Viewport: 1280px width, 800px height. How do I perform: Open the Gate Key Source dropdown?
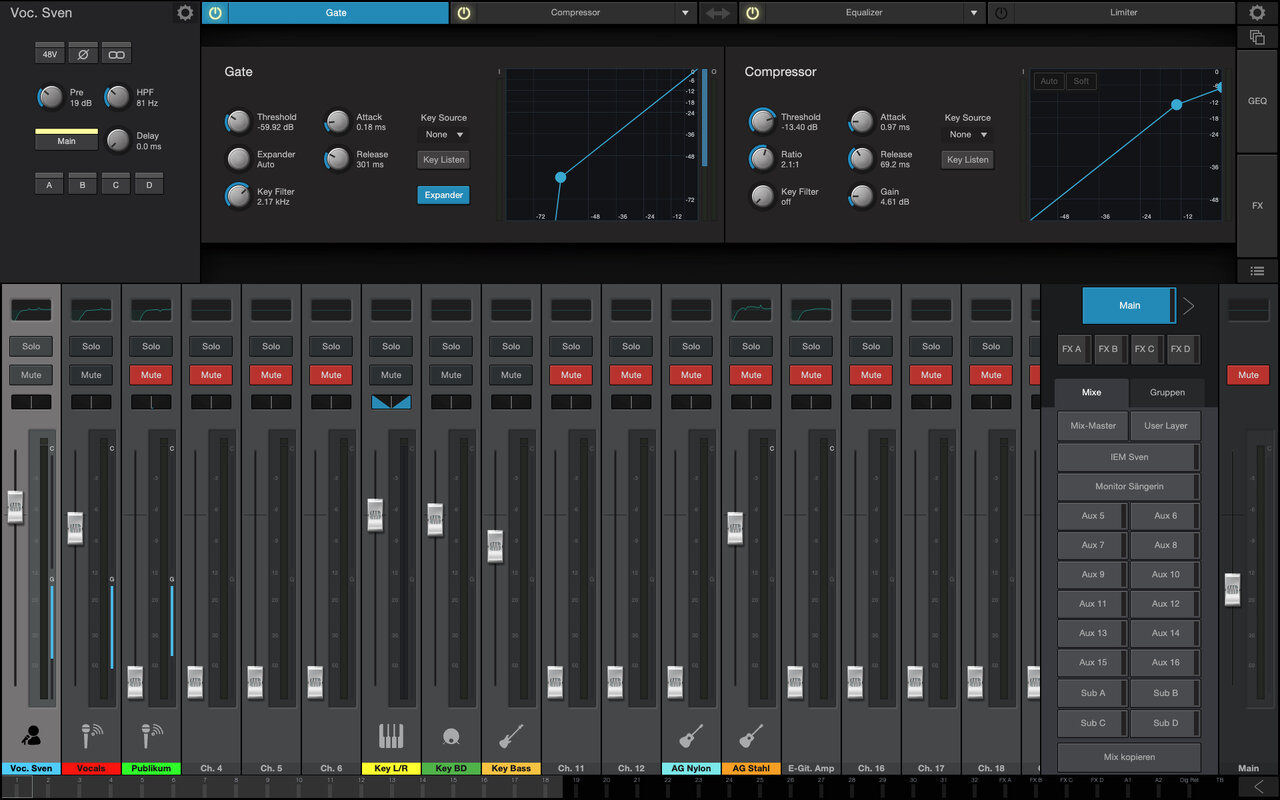[x=444, y=134]
